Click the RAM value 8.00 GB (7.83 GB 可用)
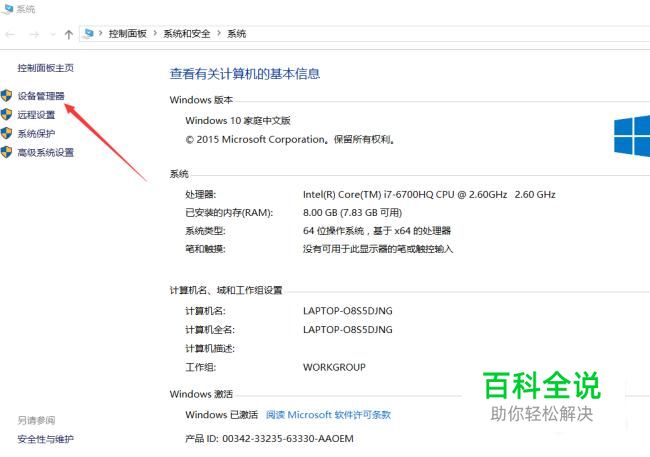 (x=352, y=213)
